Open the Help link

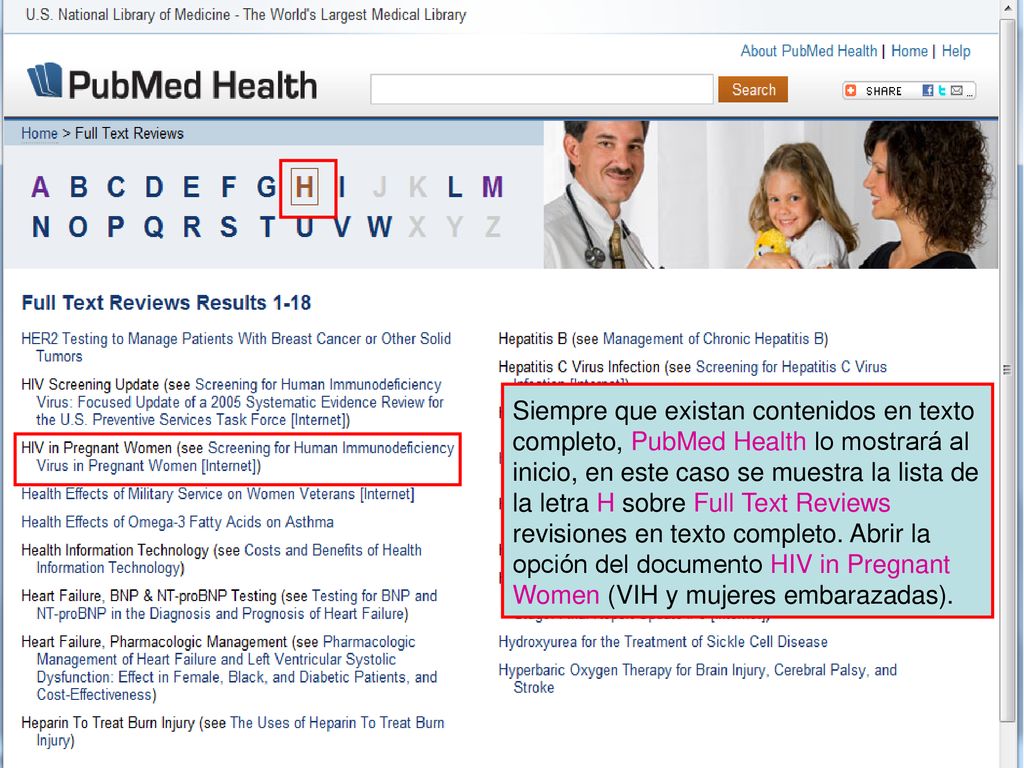click(x=955, y=51)
